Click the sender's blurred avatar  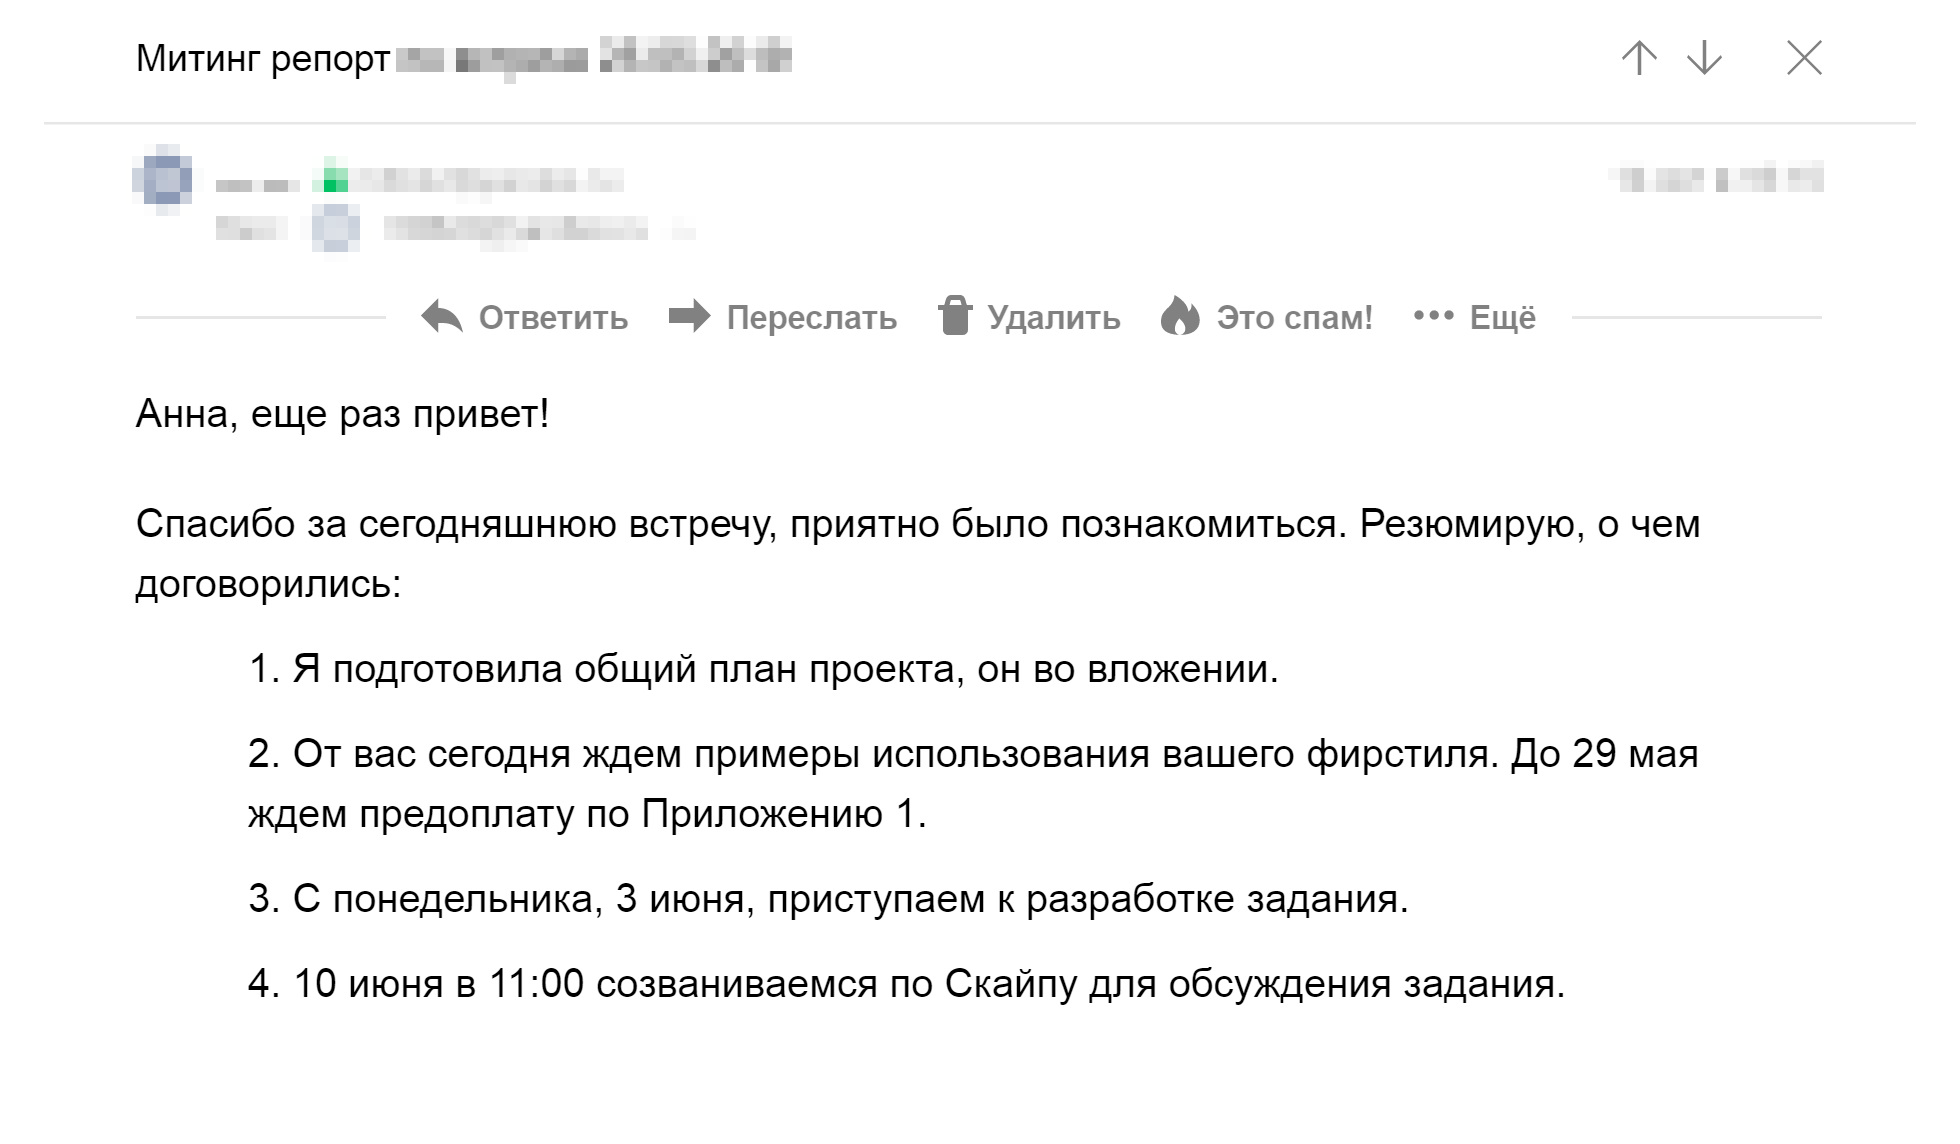(162, 181)
